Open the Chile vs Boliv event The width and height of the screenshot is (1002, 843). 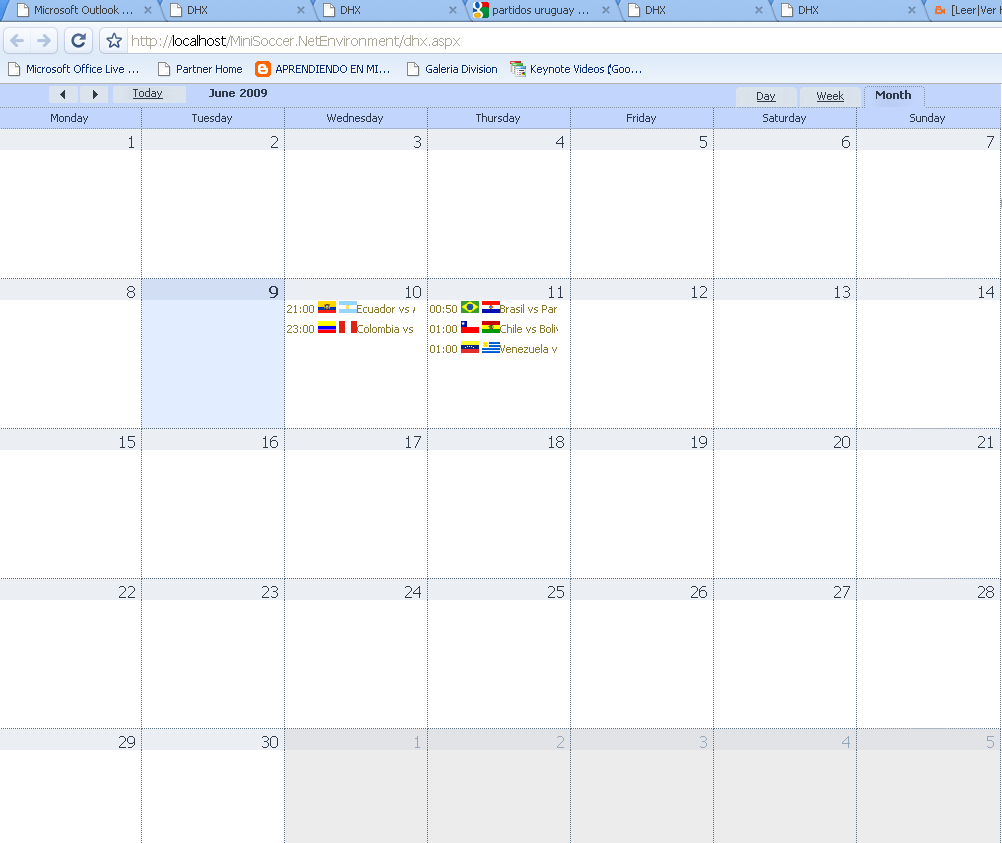(493, 329)
